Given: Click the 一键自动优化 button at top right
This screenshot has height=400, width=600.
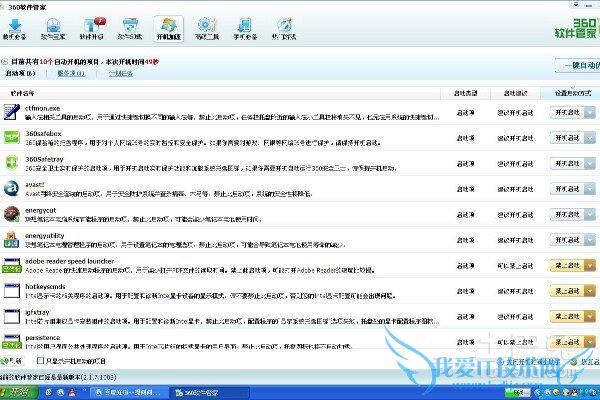Looking at the screenshot, I should pyautogui.click(x=577, y=65).
